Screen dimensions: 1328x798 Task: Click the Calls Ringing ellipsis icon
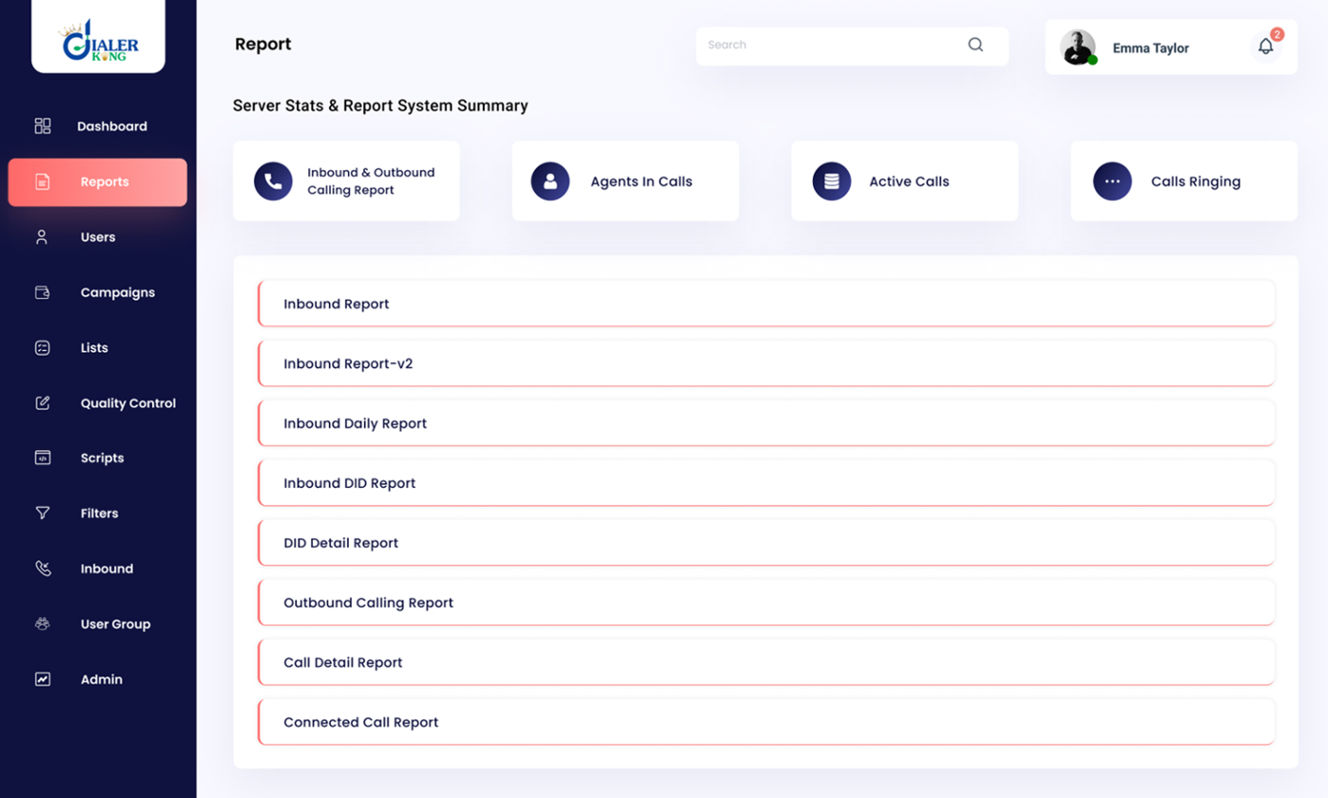pos(1112,182)
